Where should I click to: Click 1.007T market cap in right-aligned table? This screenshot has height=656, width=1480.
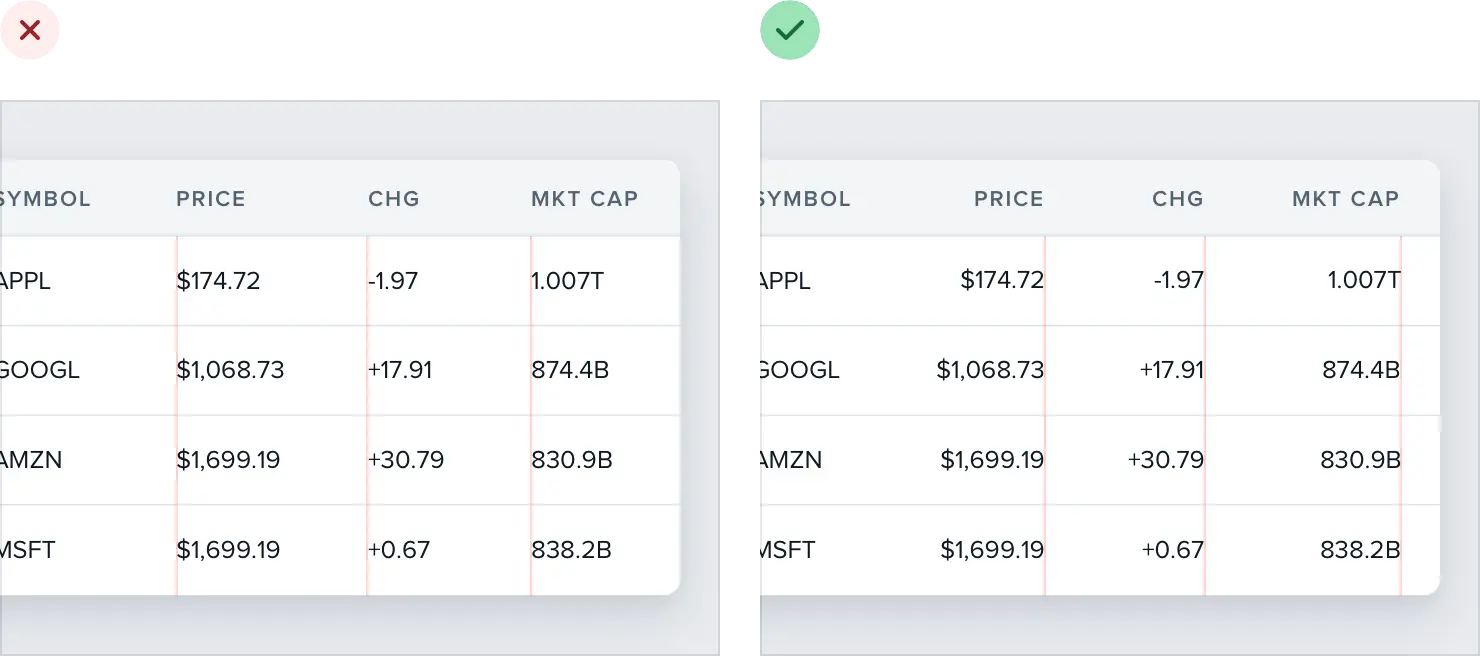(1364, 281)
